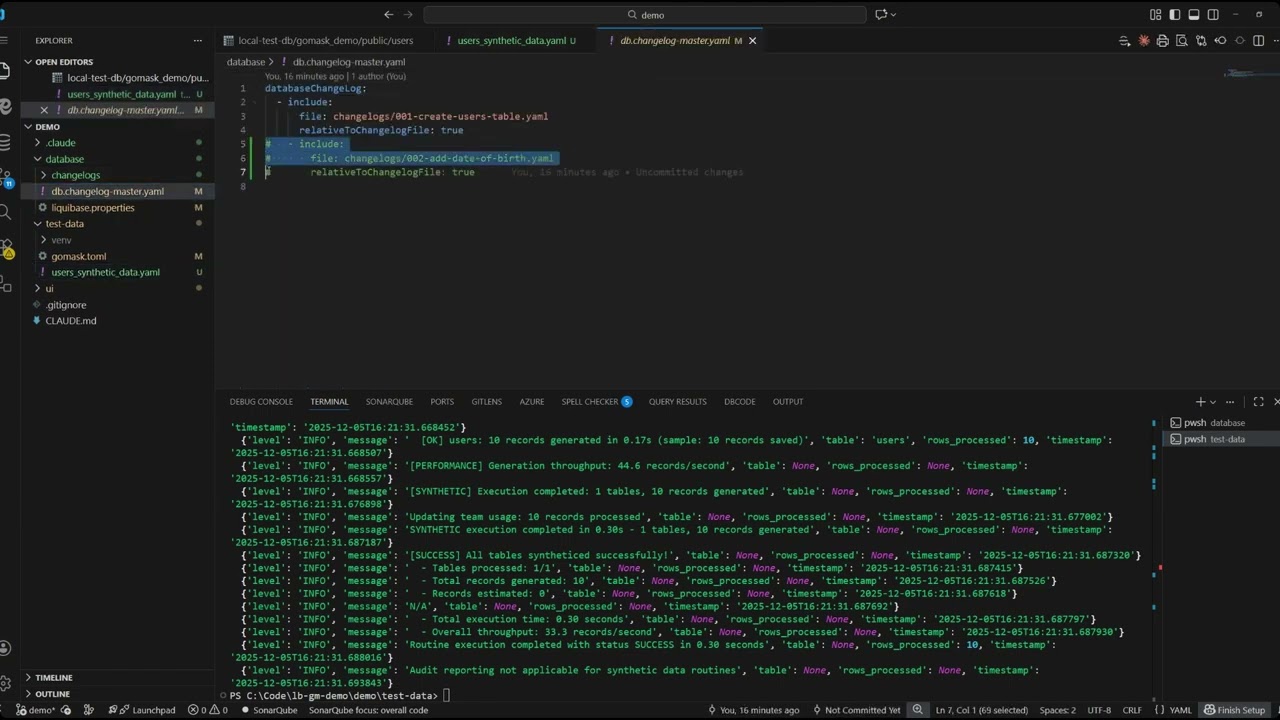Click the run-lines icon in editor toolbar
The image size is (1280, 720).
click(1124, 41)
